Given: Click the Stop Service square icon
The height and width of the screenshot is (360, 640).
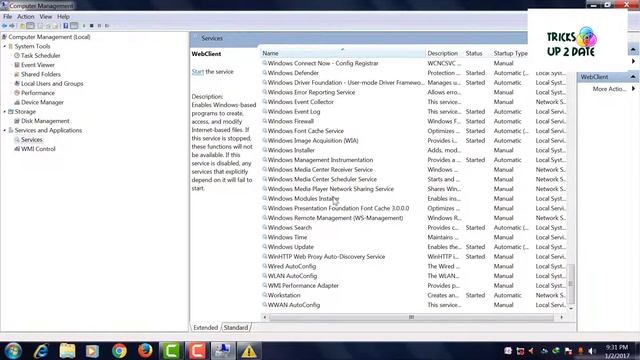Looking at the screenshot, I should coord(92,26).
